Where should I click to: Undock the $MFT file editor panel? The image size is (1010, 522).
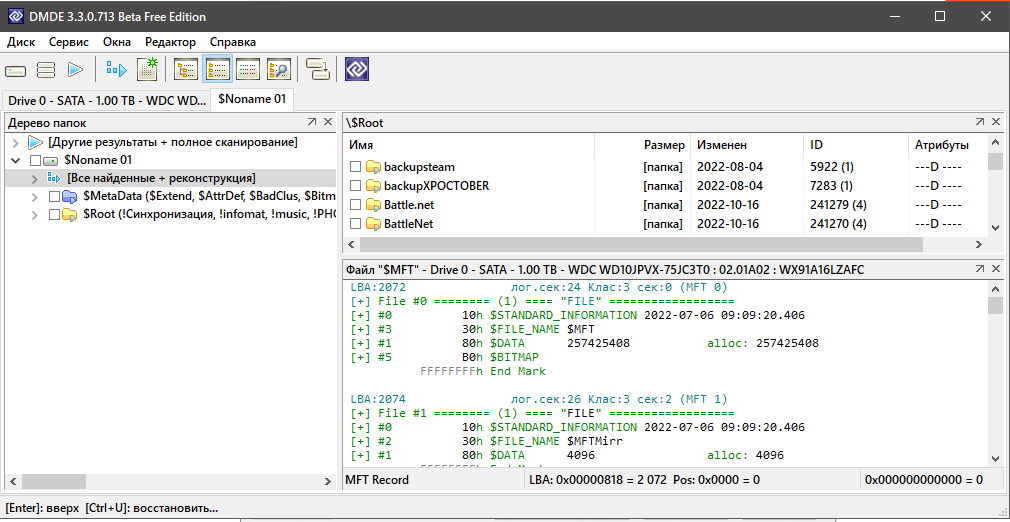(x=980, y=269)
